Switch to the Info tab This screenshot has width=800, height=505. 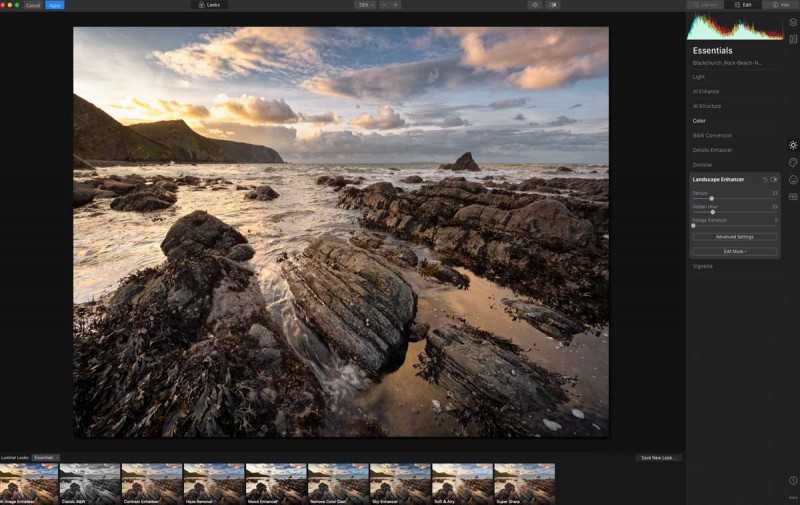(780, 5)
